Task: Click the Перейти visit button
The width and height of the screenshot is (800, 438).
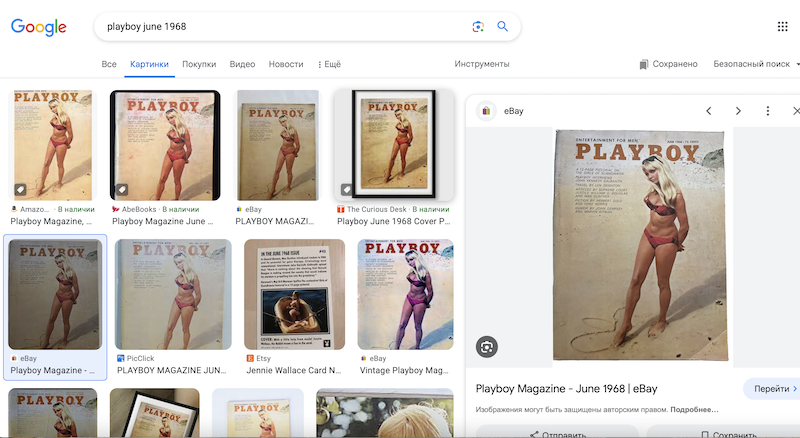Action: point(771,389)
